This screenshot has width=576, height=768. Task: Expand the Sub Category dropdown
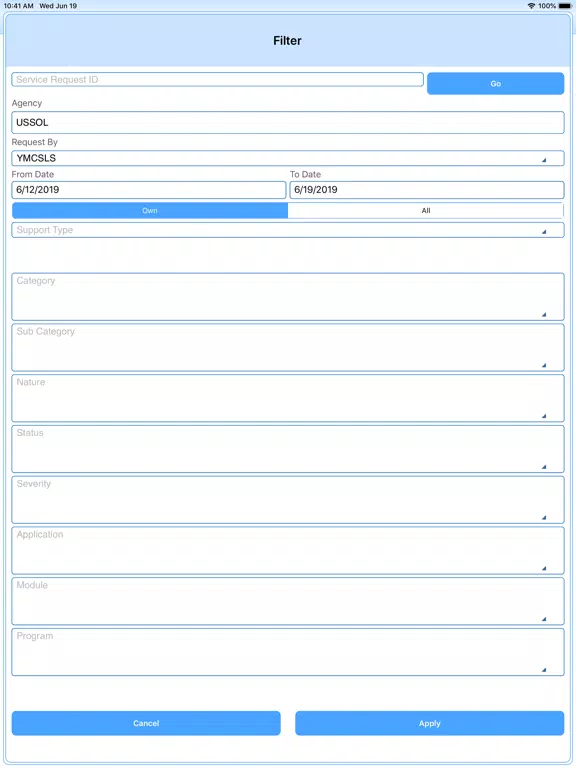tap(288, 348)
